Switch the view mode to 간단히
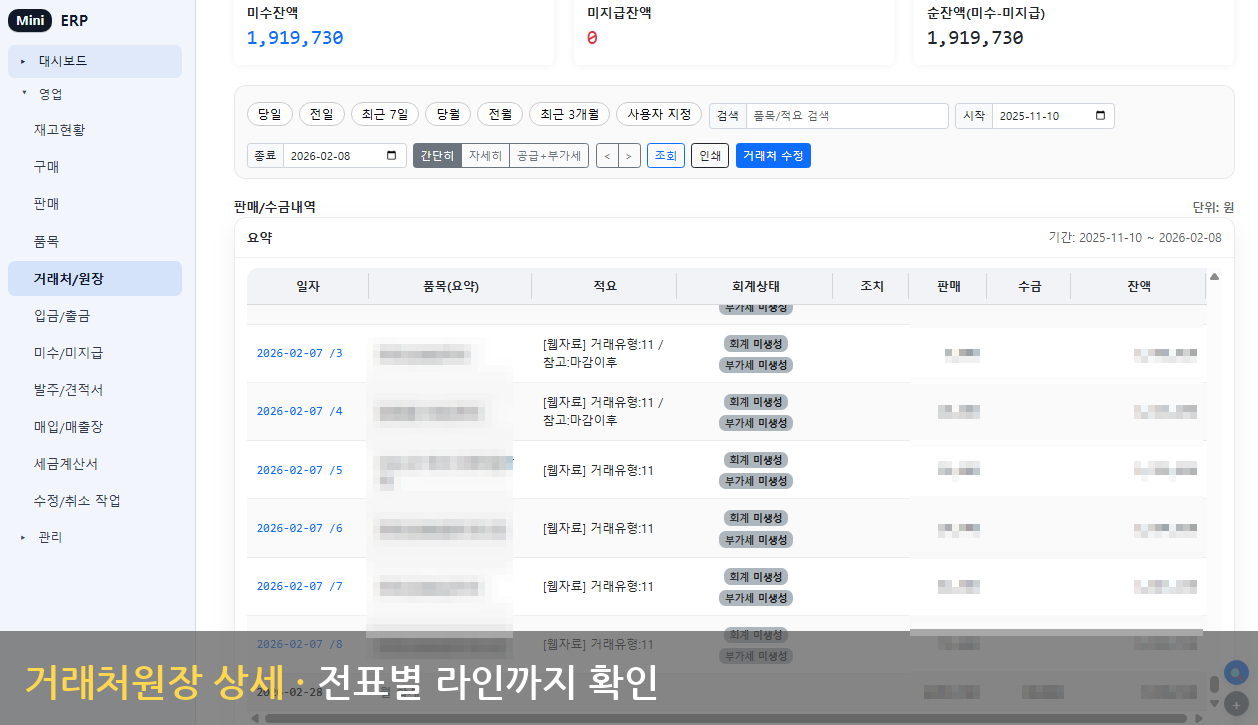Image resolution: width=1258 pixels, height=725 pixels. [437, 156]
